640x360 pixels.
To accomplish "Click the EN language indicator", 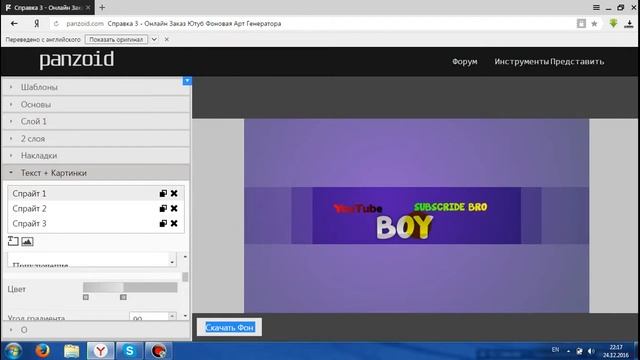I will click(x=555, y=350).
